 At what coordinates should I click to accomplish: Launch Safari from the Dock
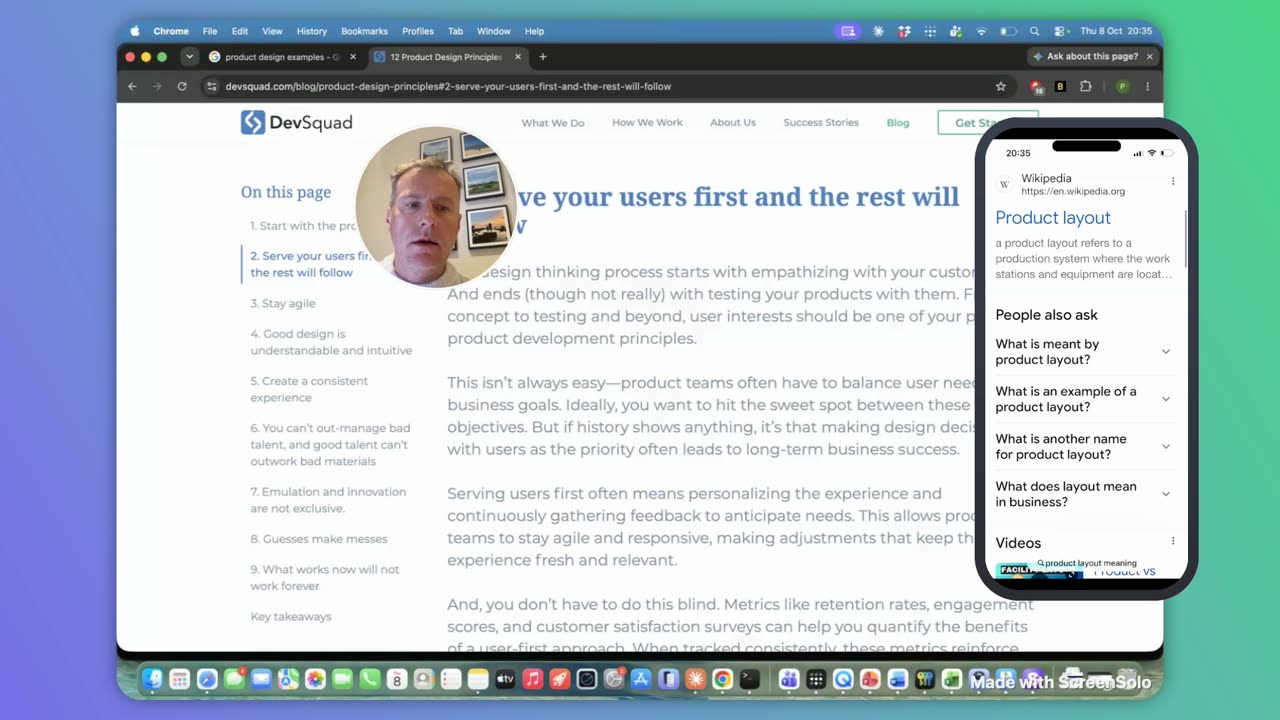tap(207, 680)
